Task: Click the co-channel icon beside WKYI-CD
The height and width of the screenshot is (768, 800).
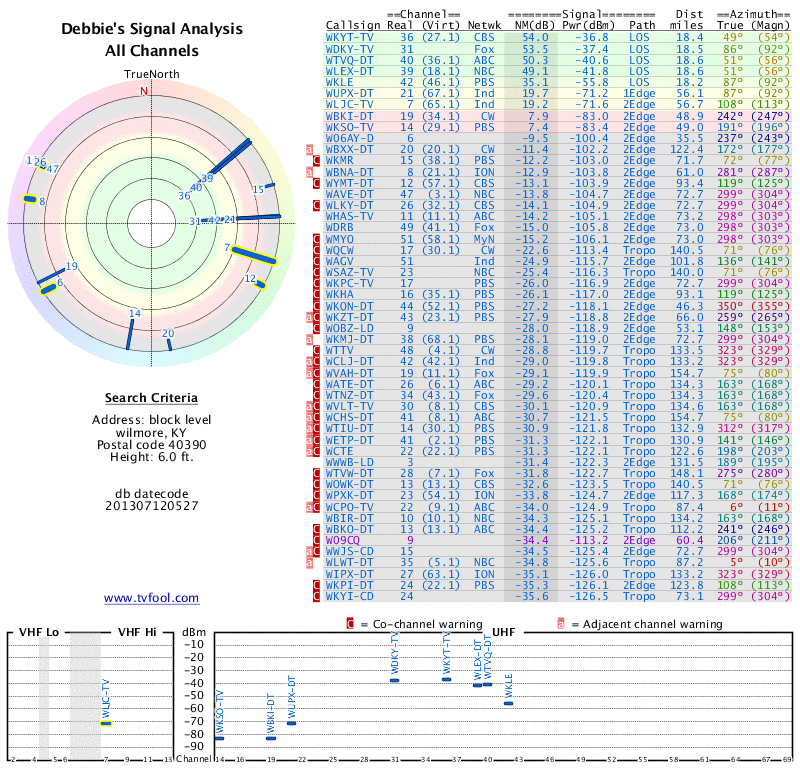Action: click(317, 596)
